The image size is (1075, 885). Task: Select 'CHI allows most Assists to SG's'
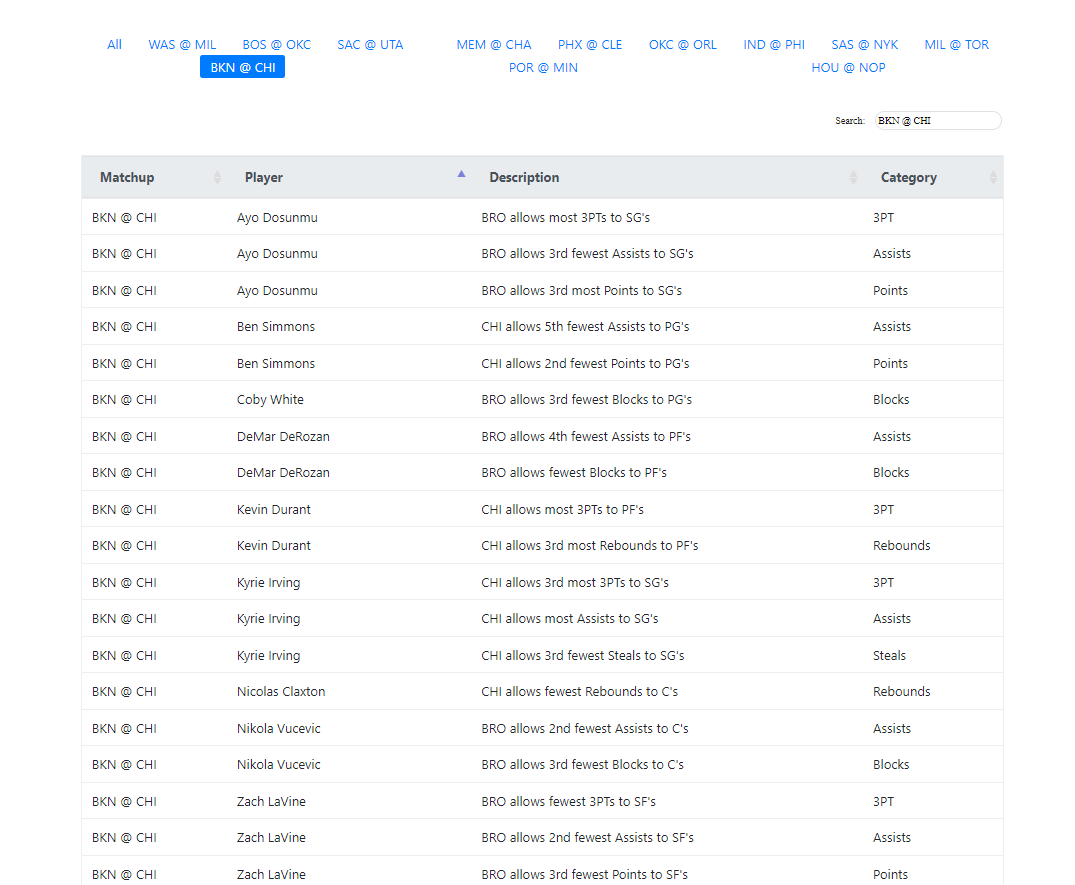(570, 619)
